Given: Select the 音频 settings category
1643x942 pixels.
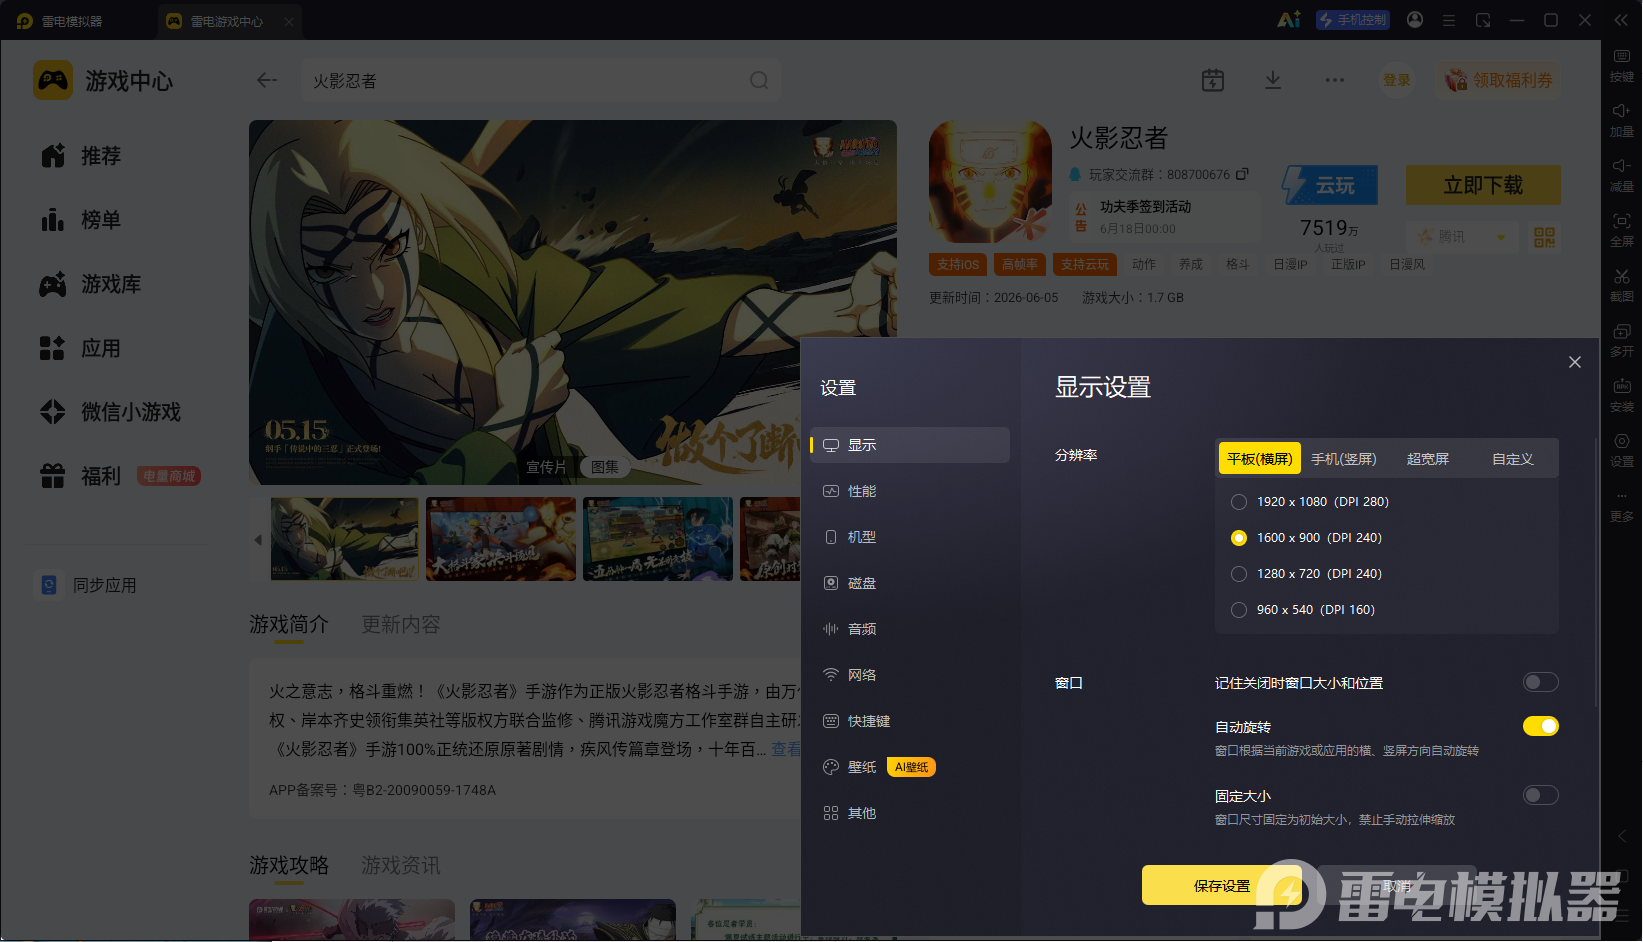Looking at the screenshot, I should 910,629.
